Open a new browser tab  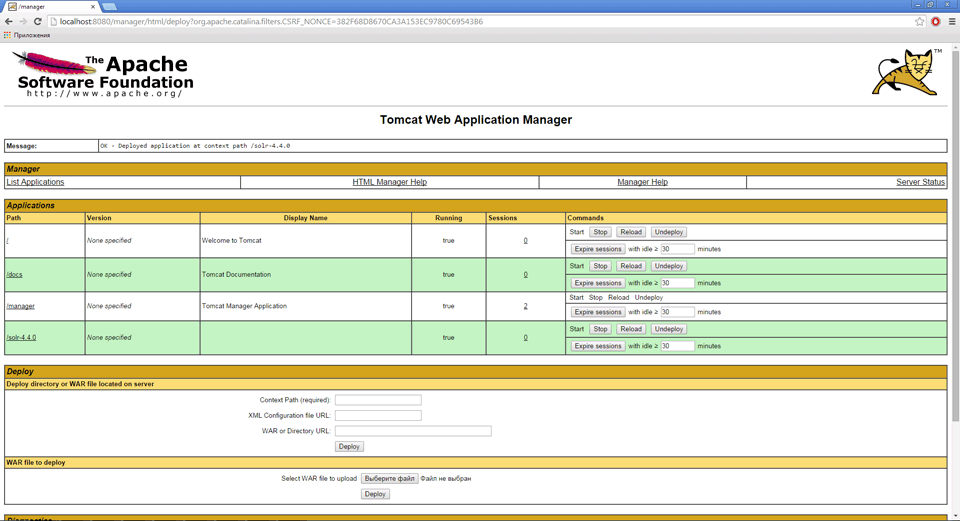[109, 6]
